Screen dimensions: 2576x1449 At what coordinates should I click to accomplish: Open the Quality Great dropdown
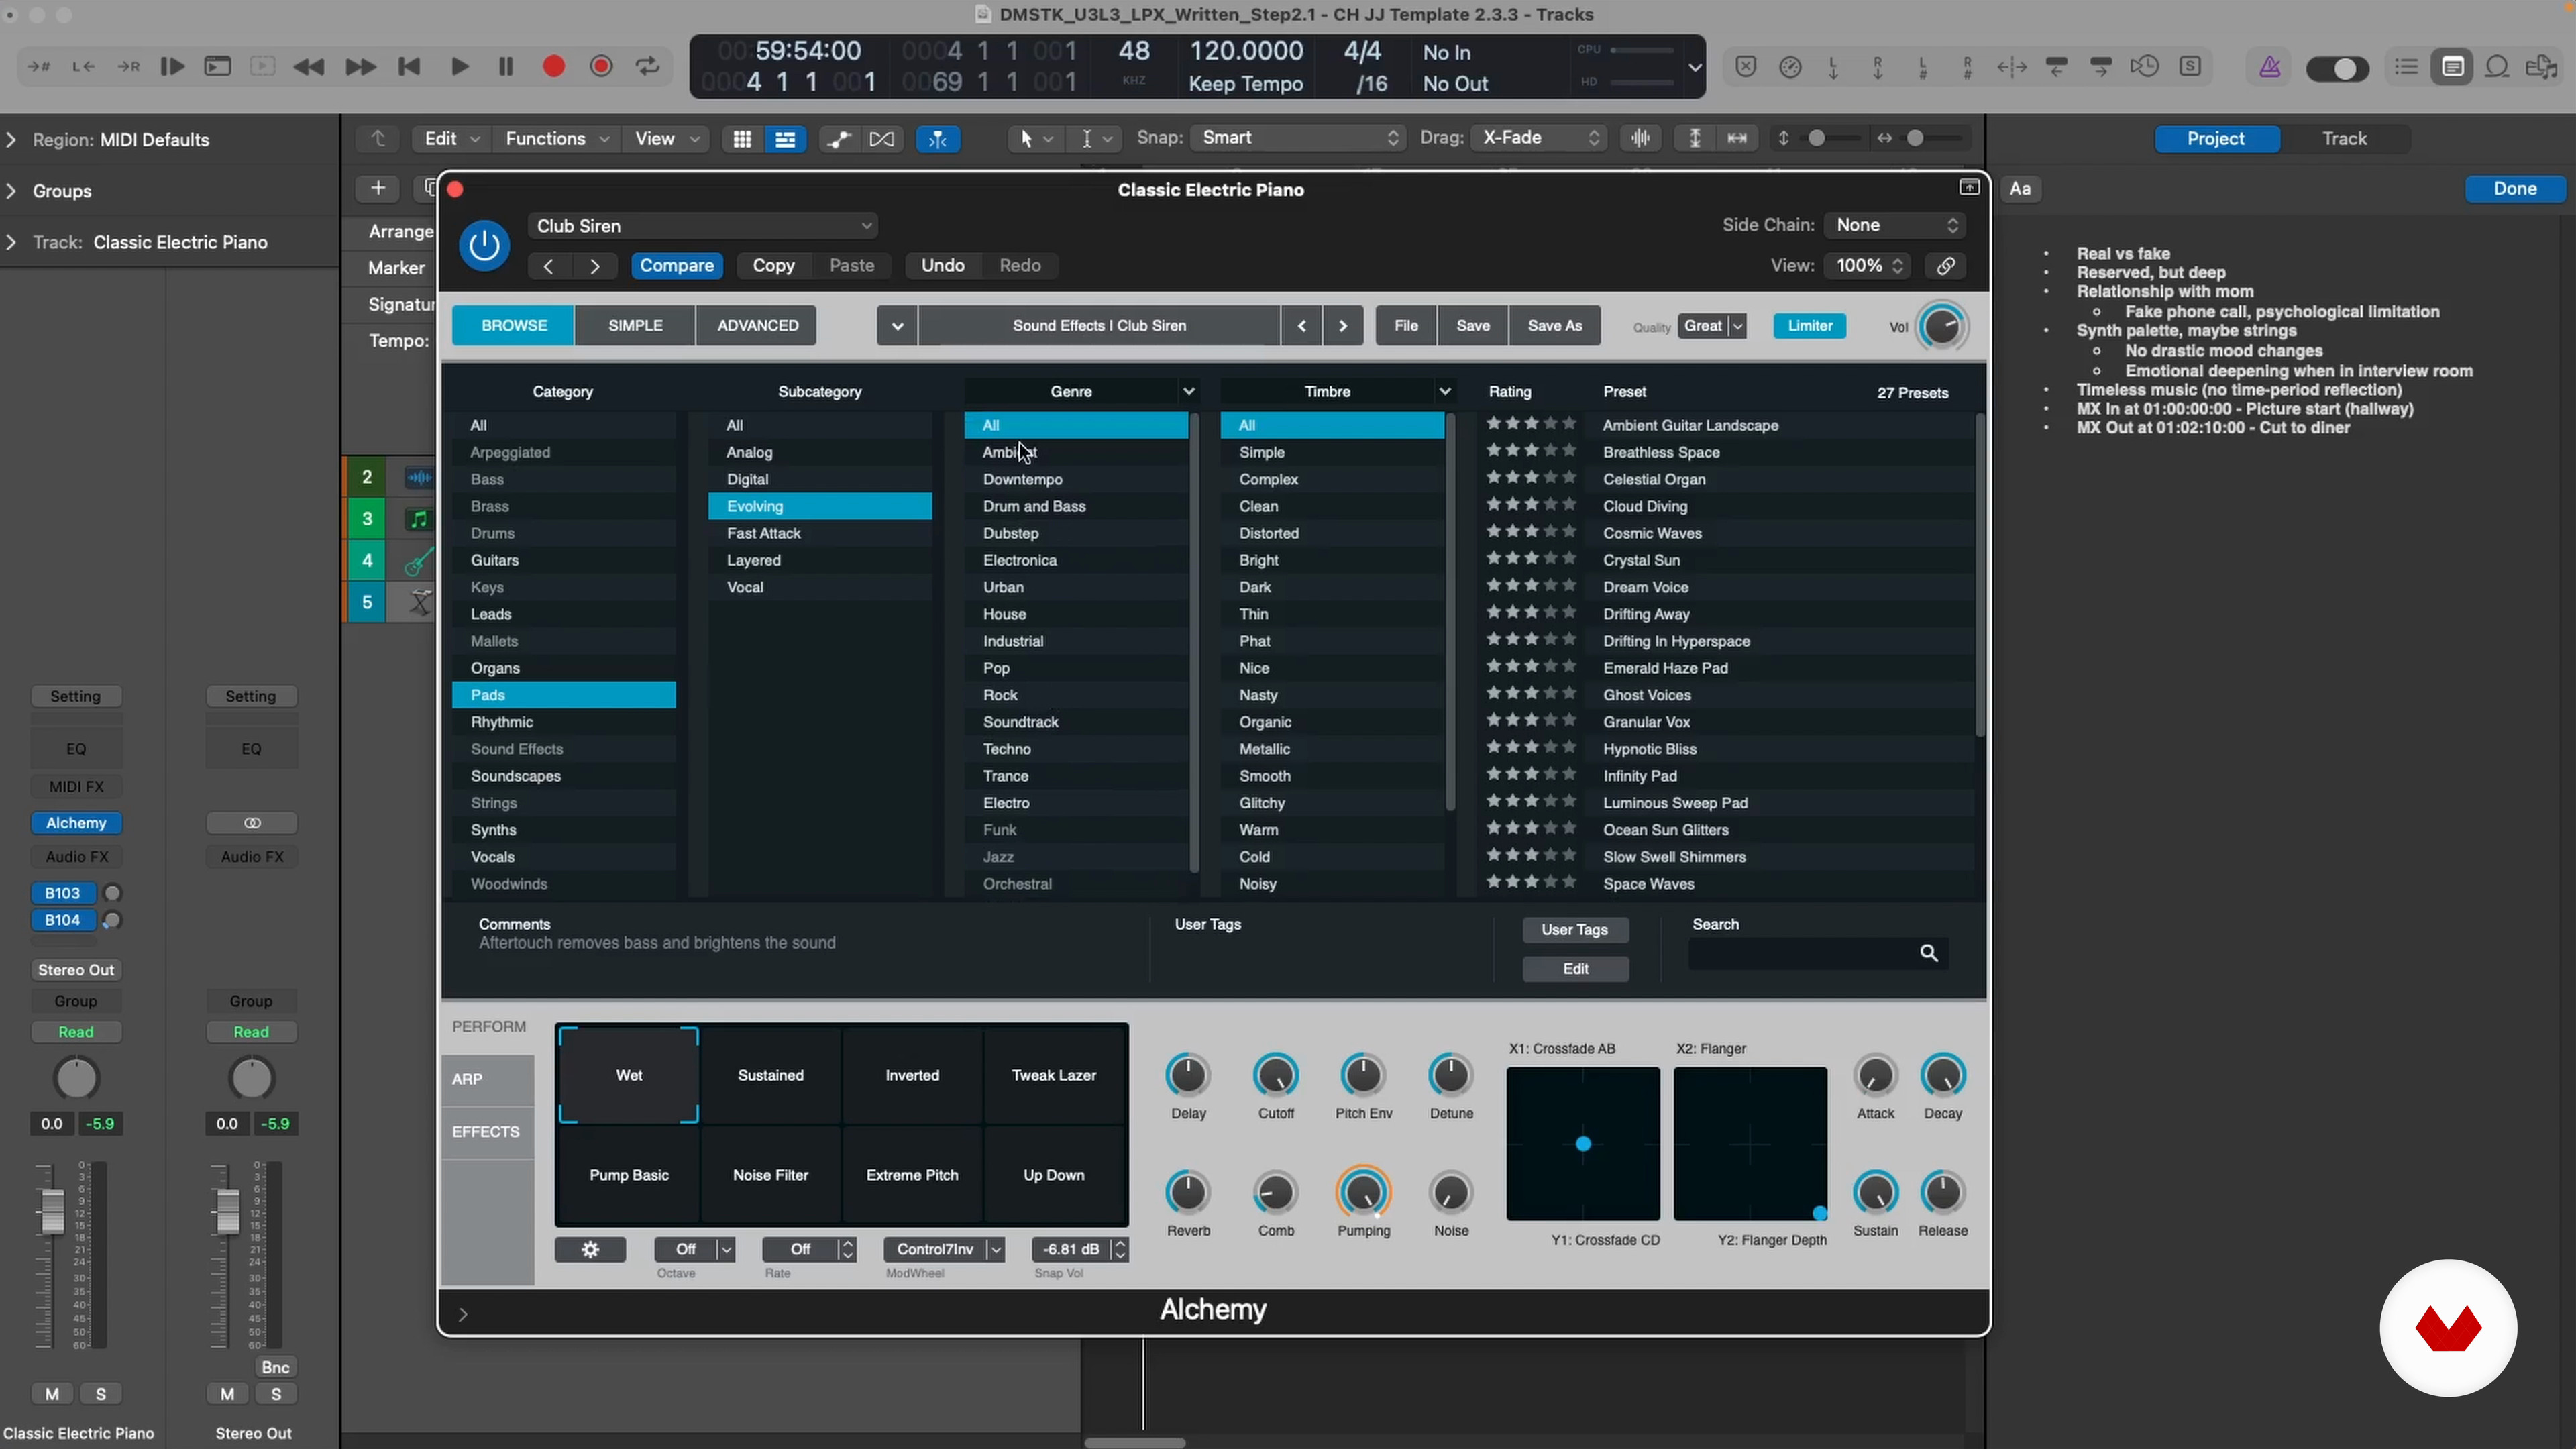click(x=1712, y=325)
